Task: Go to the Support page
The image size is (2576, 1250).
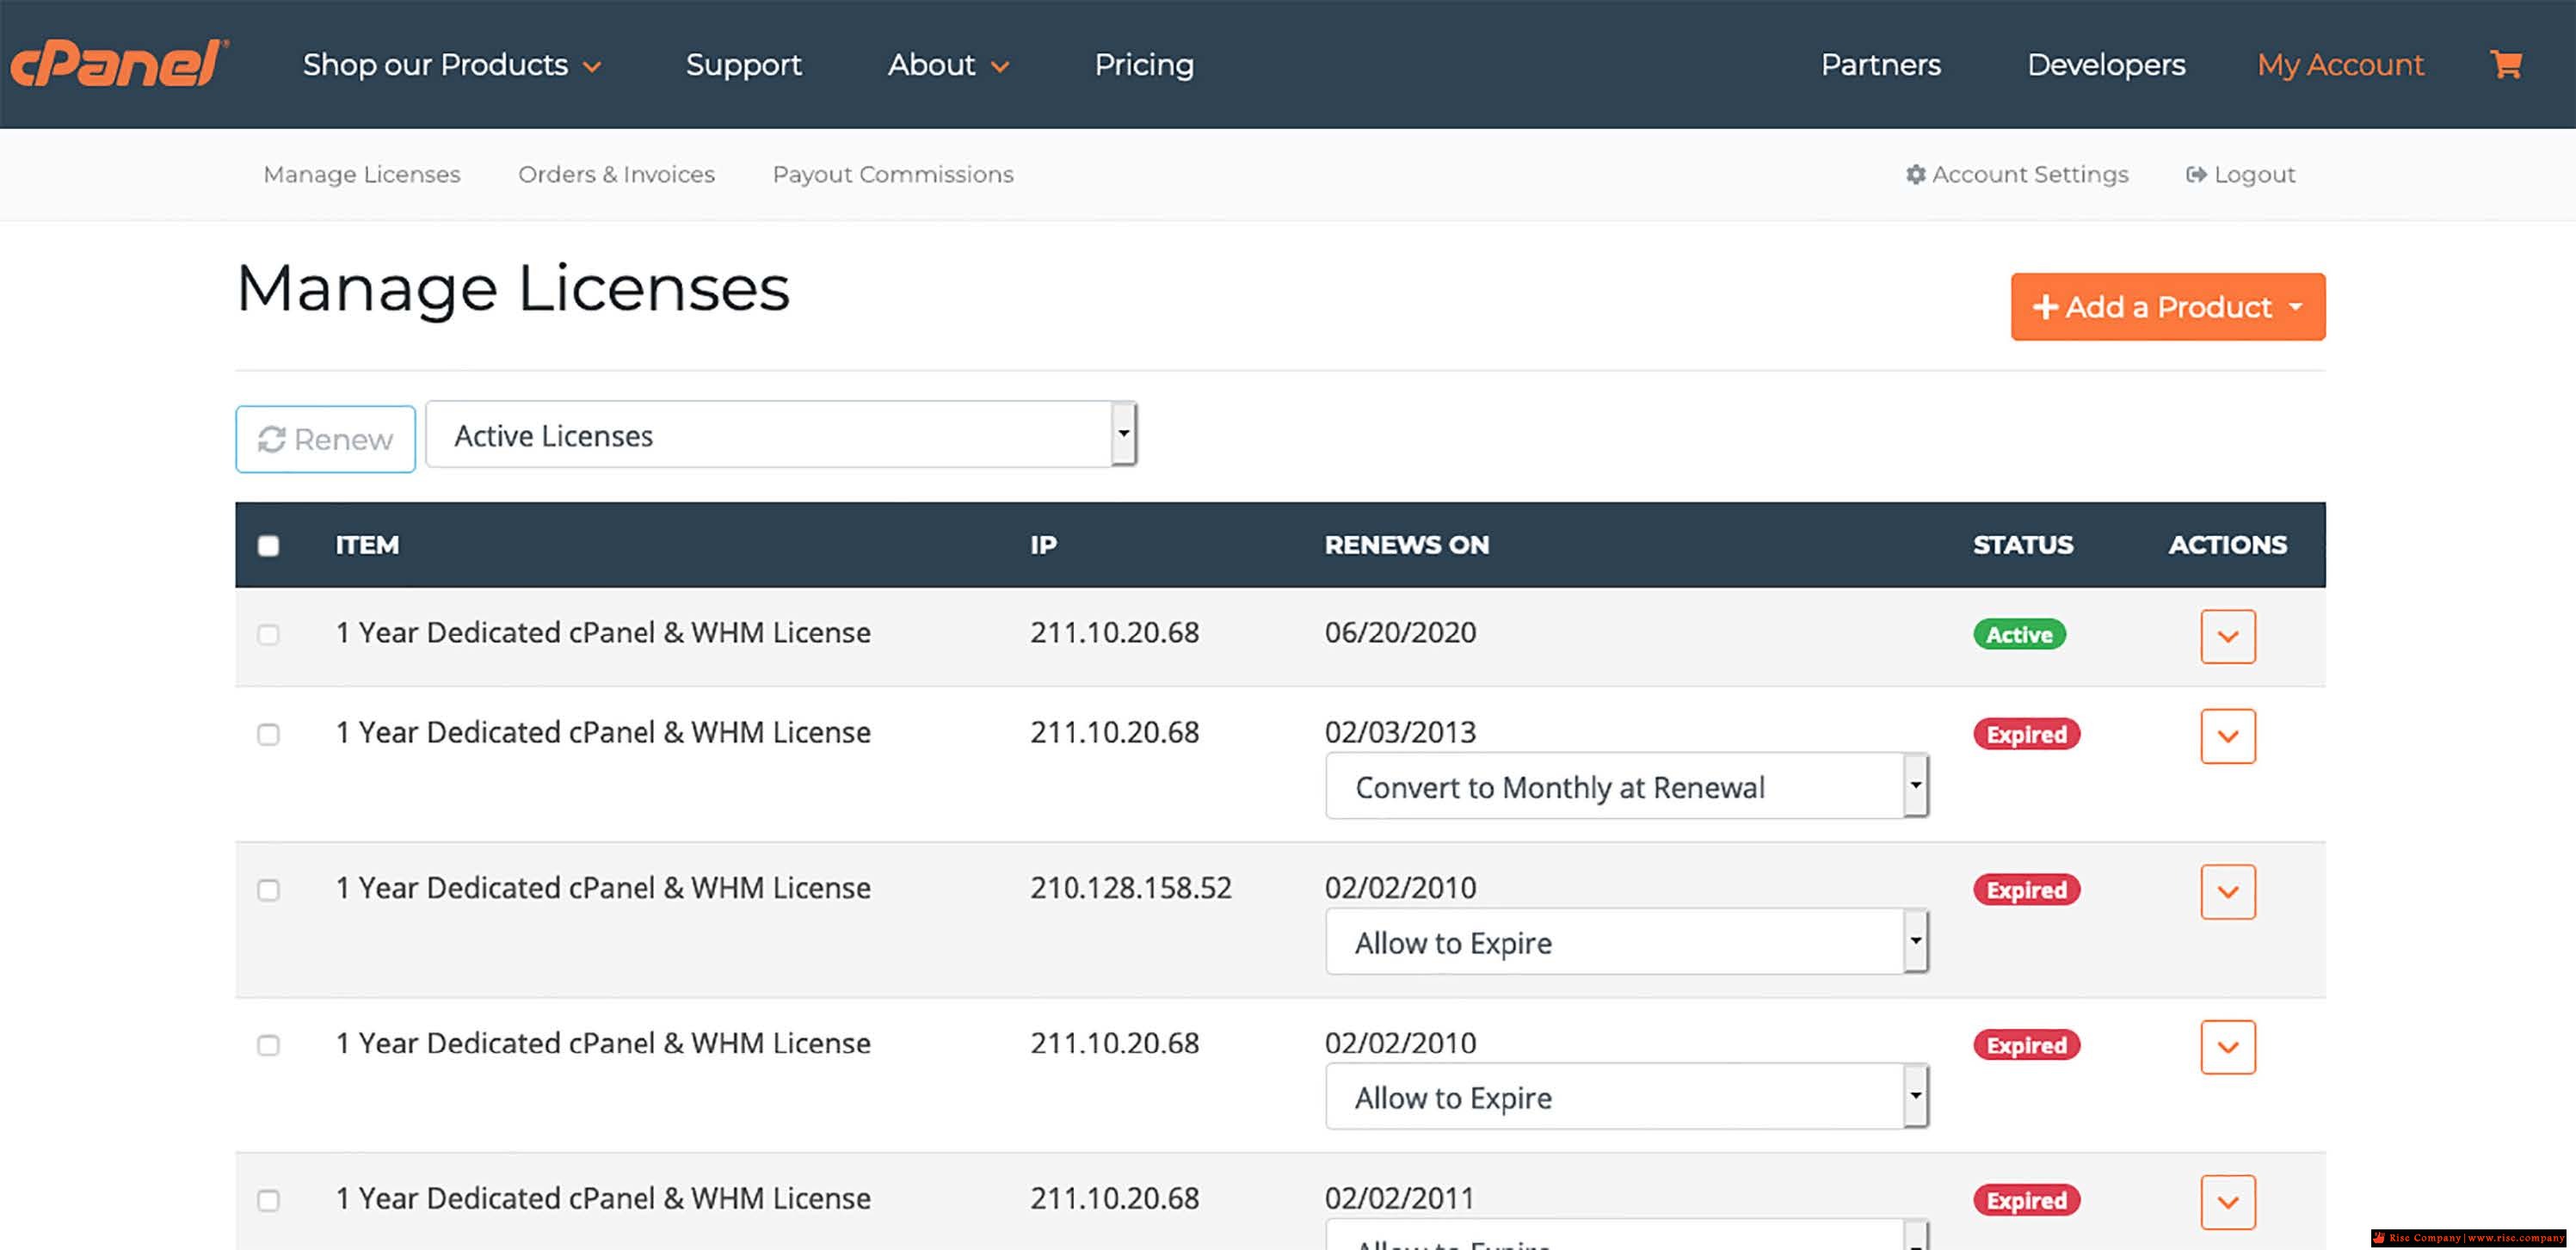Action: (743, 65)
